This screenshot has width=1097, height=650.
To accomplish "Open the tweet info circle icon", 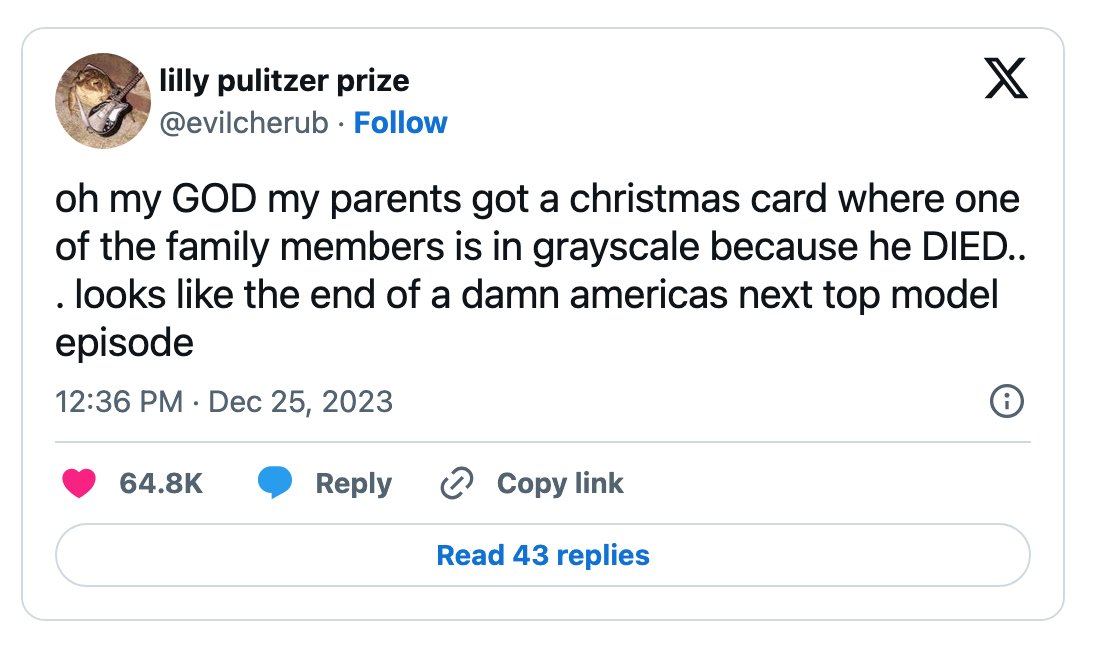I will click(1007, 402).
